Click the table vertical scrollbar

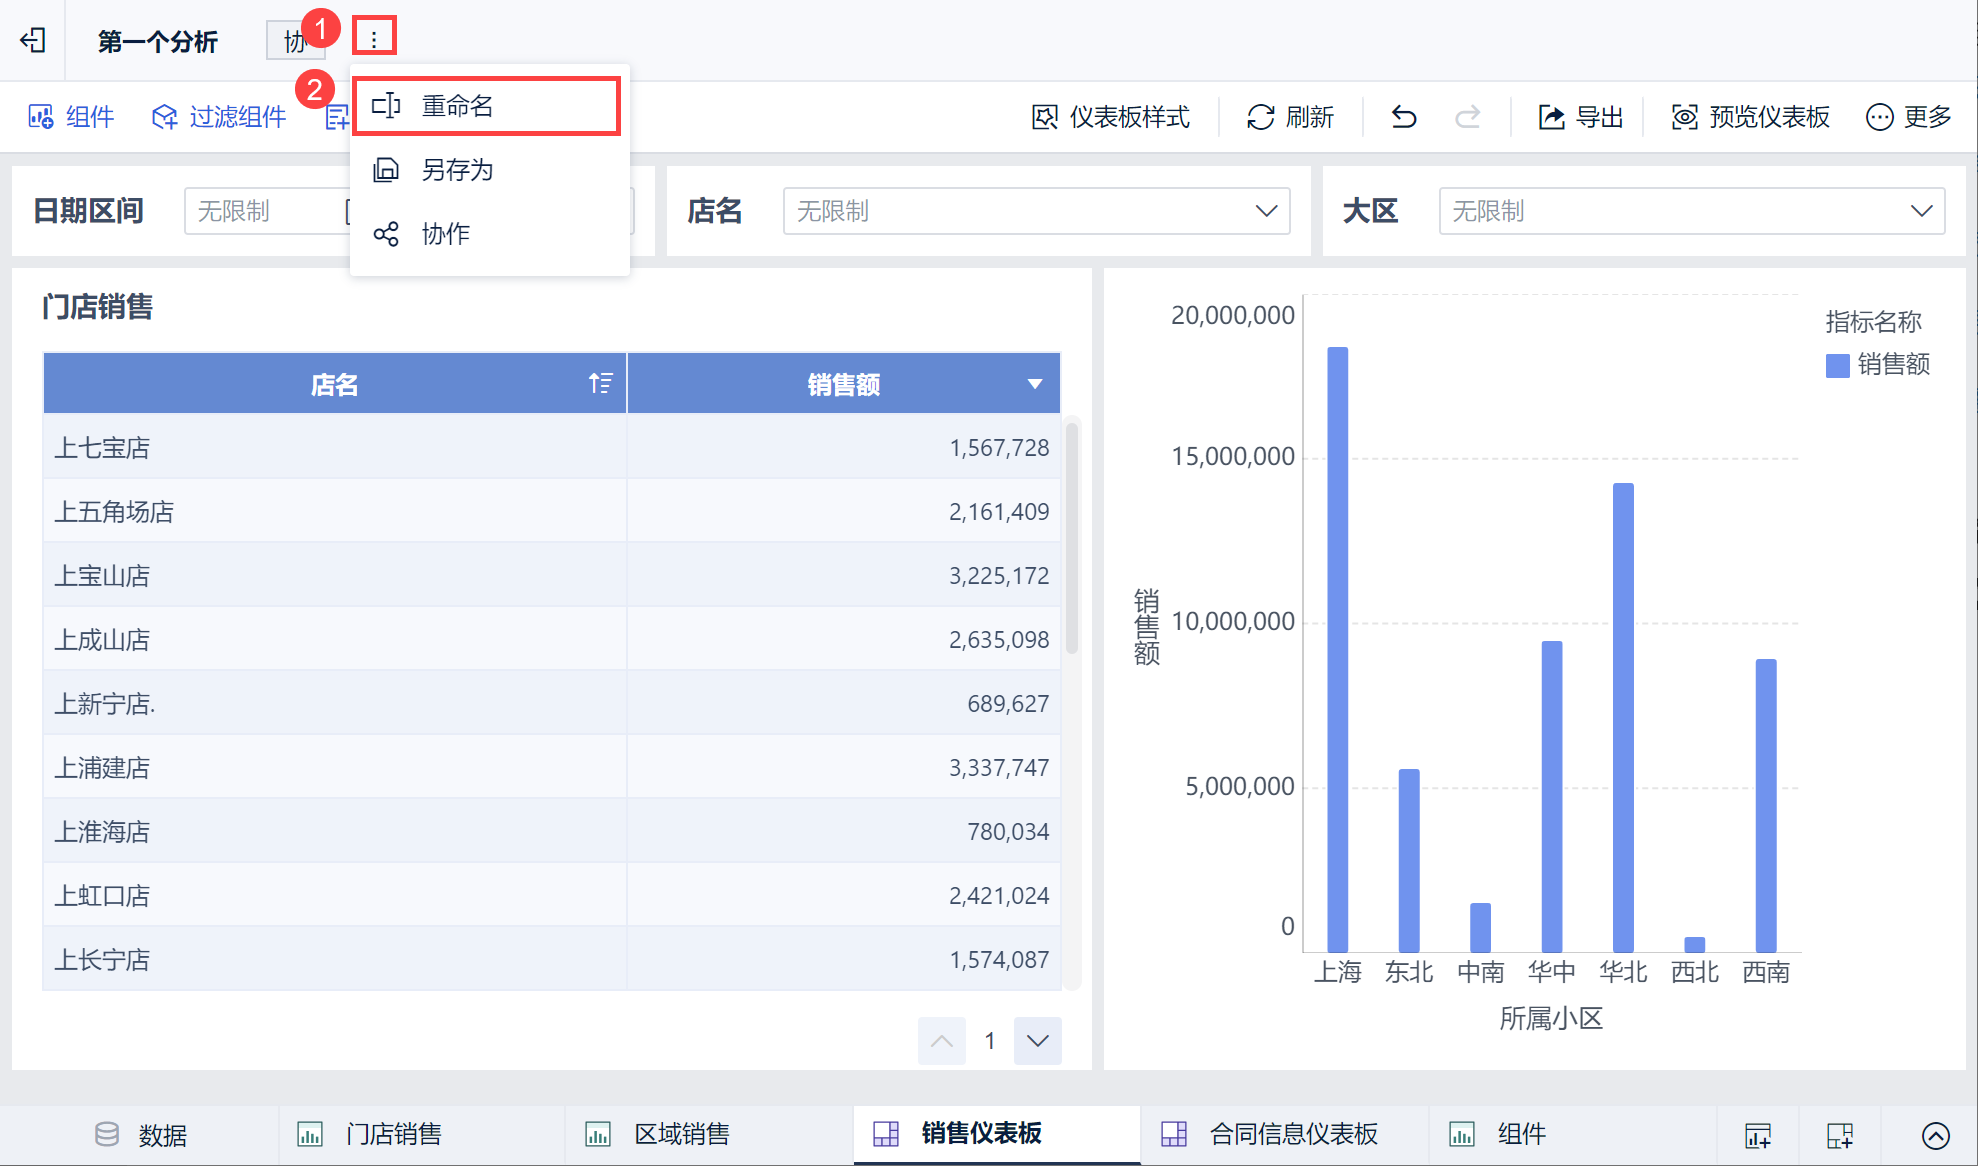pyautogui.click(x=1072, y=540)
